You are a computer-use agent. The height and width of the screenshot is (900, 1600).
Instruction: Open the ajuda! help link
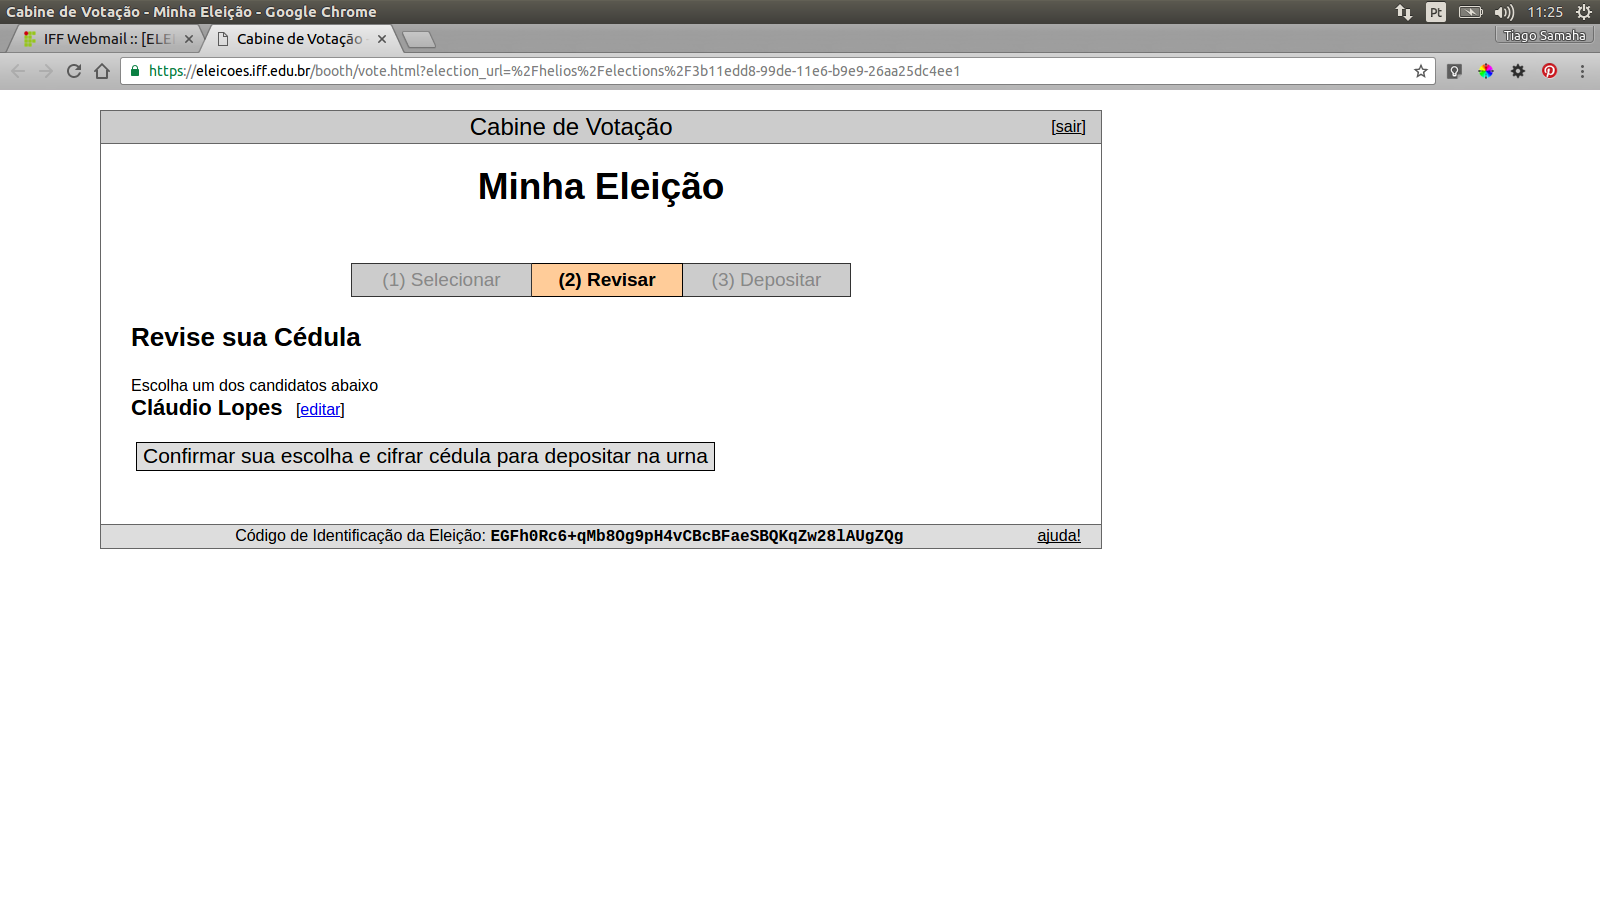pyautogui.click(x=1059, y=536)
